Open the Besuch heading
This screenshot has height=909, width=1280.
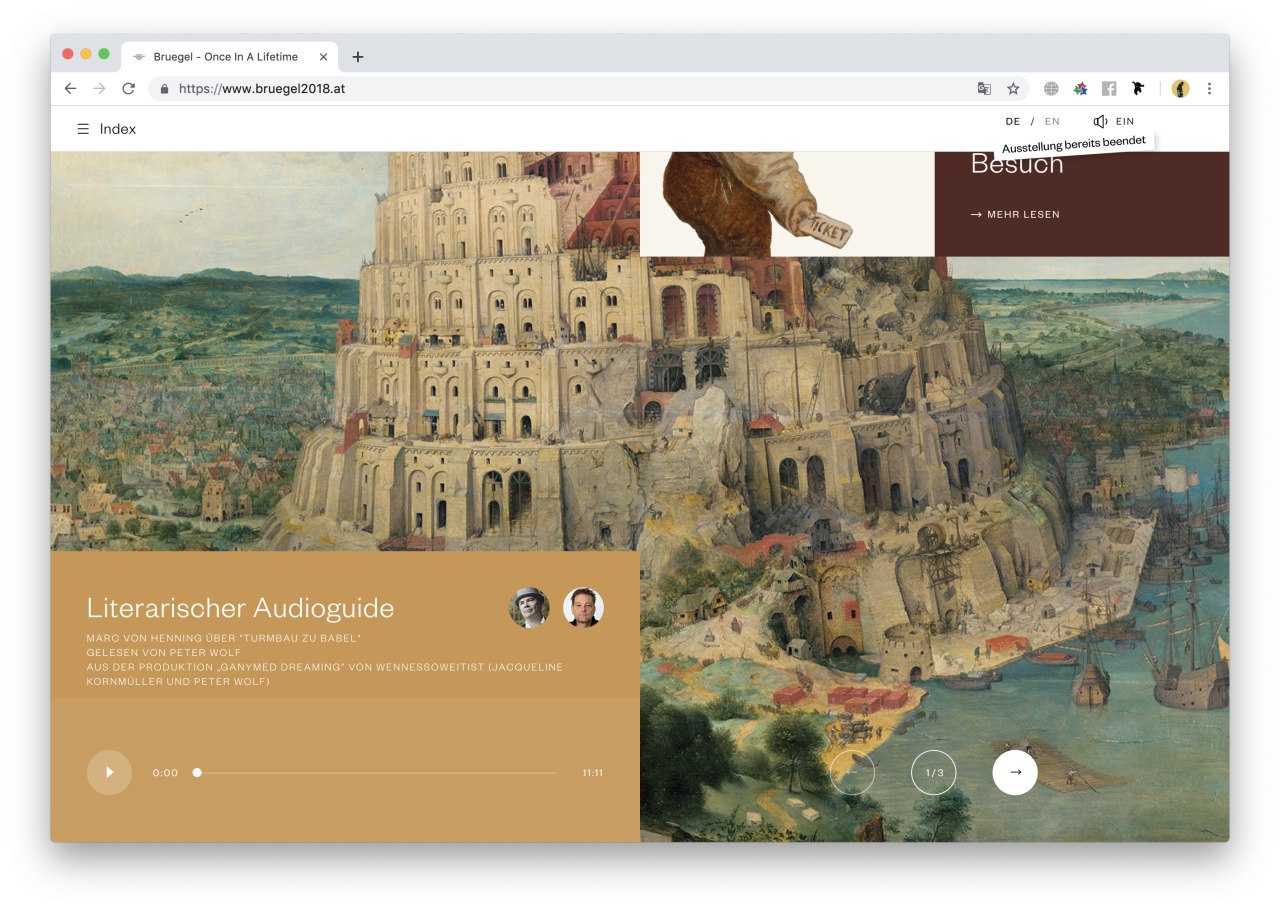(x=1017, y=165)
